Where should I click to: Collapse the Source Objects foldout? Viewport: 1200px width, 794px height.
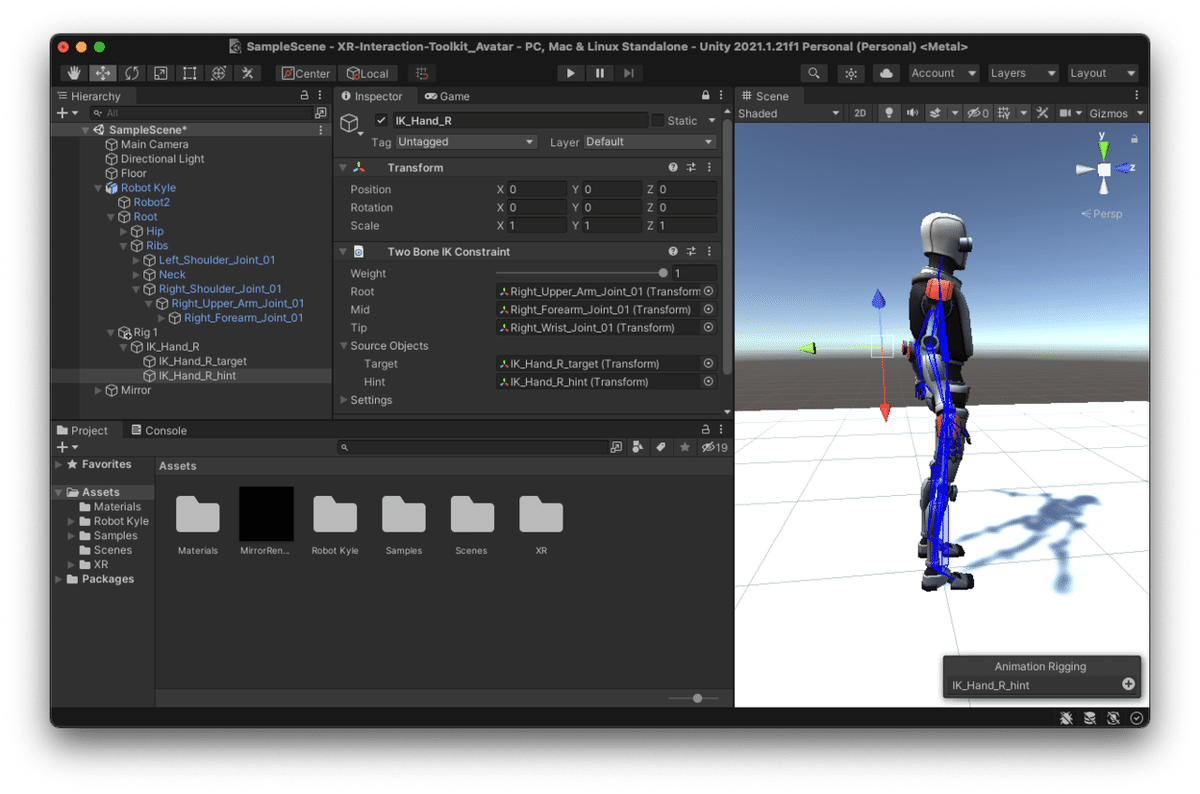(x=344, y=346)
